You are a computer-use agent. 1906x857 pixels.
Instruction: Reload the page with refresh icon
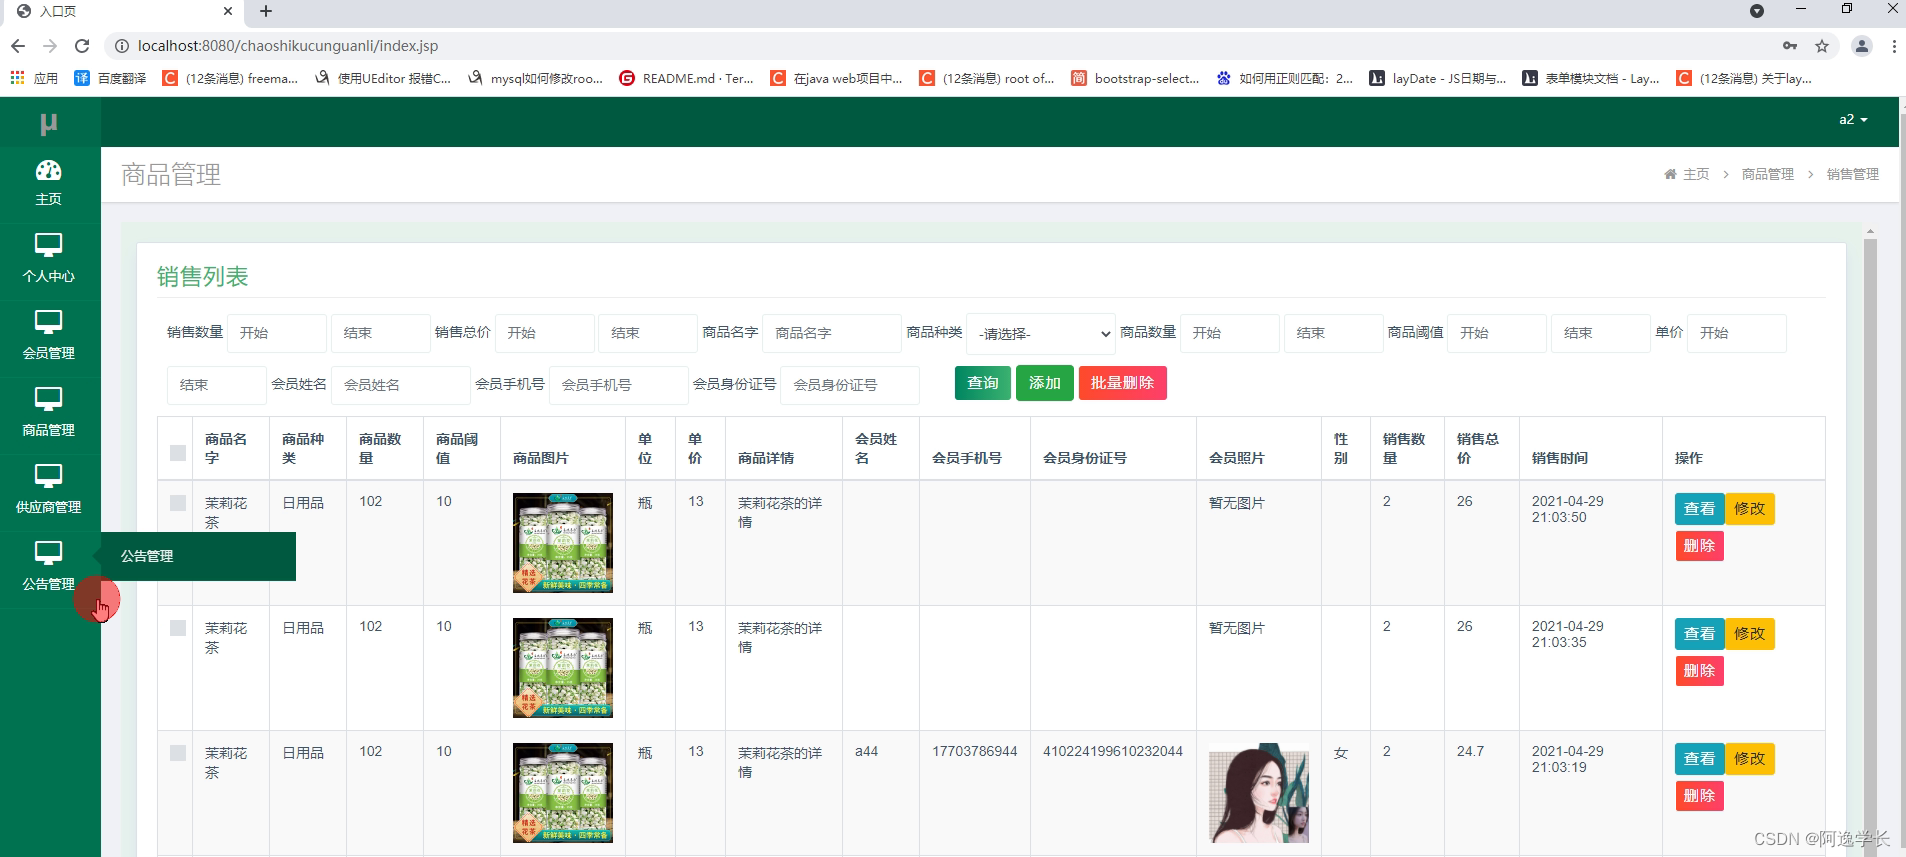[x=82, y=46]
